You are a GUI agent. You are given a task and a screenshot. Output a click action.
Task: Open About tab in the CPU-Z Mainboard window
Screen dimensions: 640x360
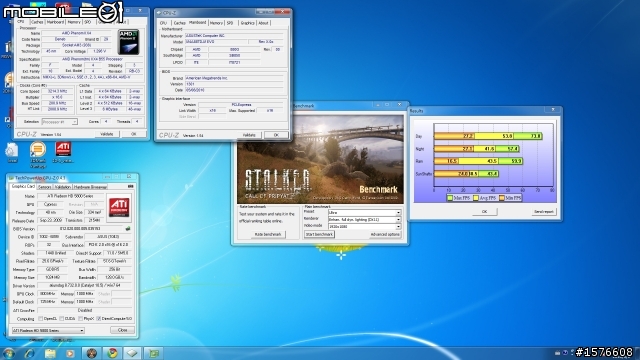pos(264,23)
